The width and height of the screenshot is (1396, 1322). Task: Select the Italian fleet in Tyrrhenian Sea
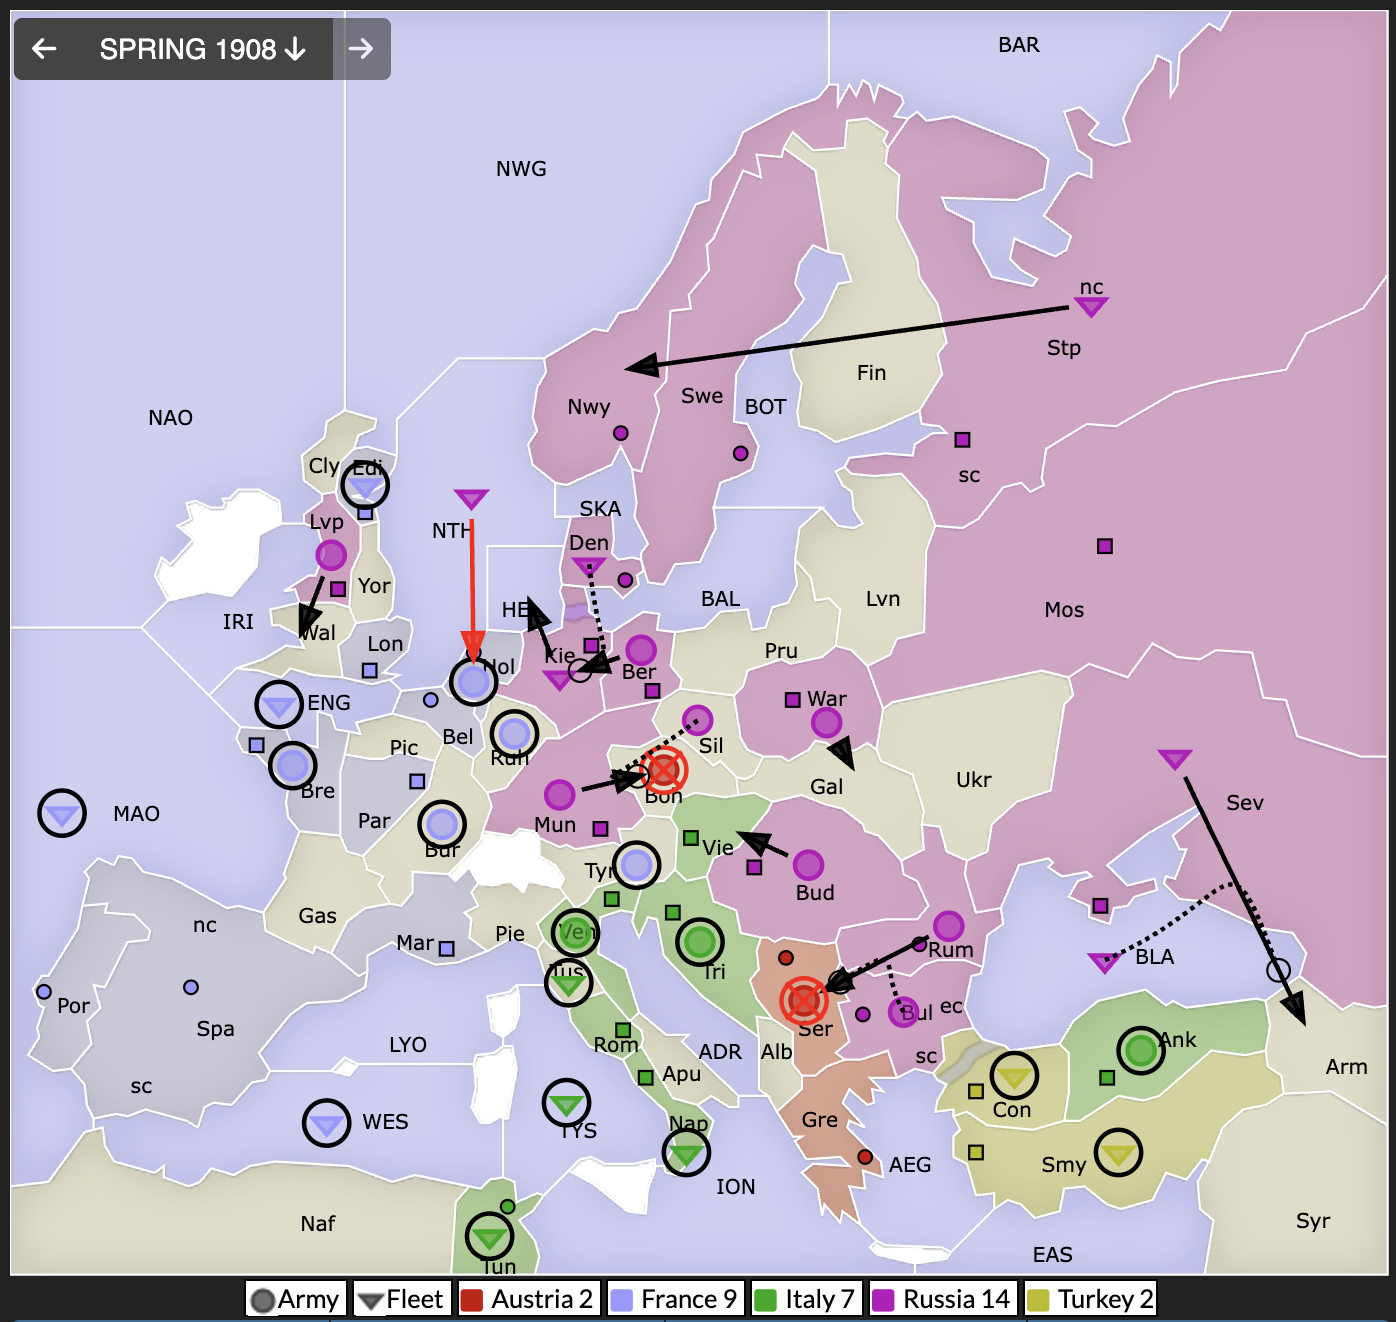566,1103
